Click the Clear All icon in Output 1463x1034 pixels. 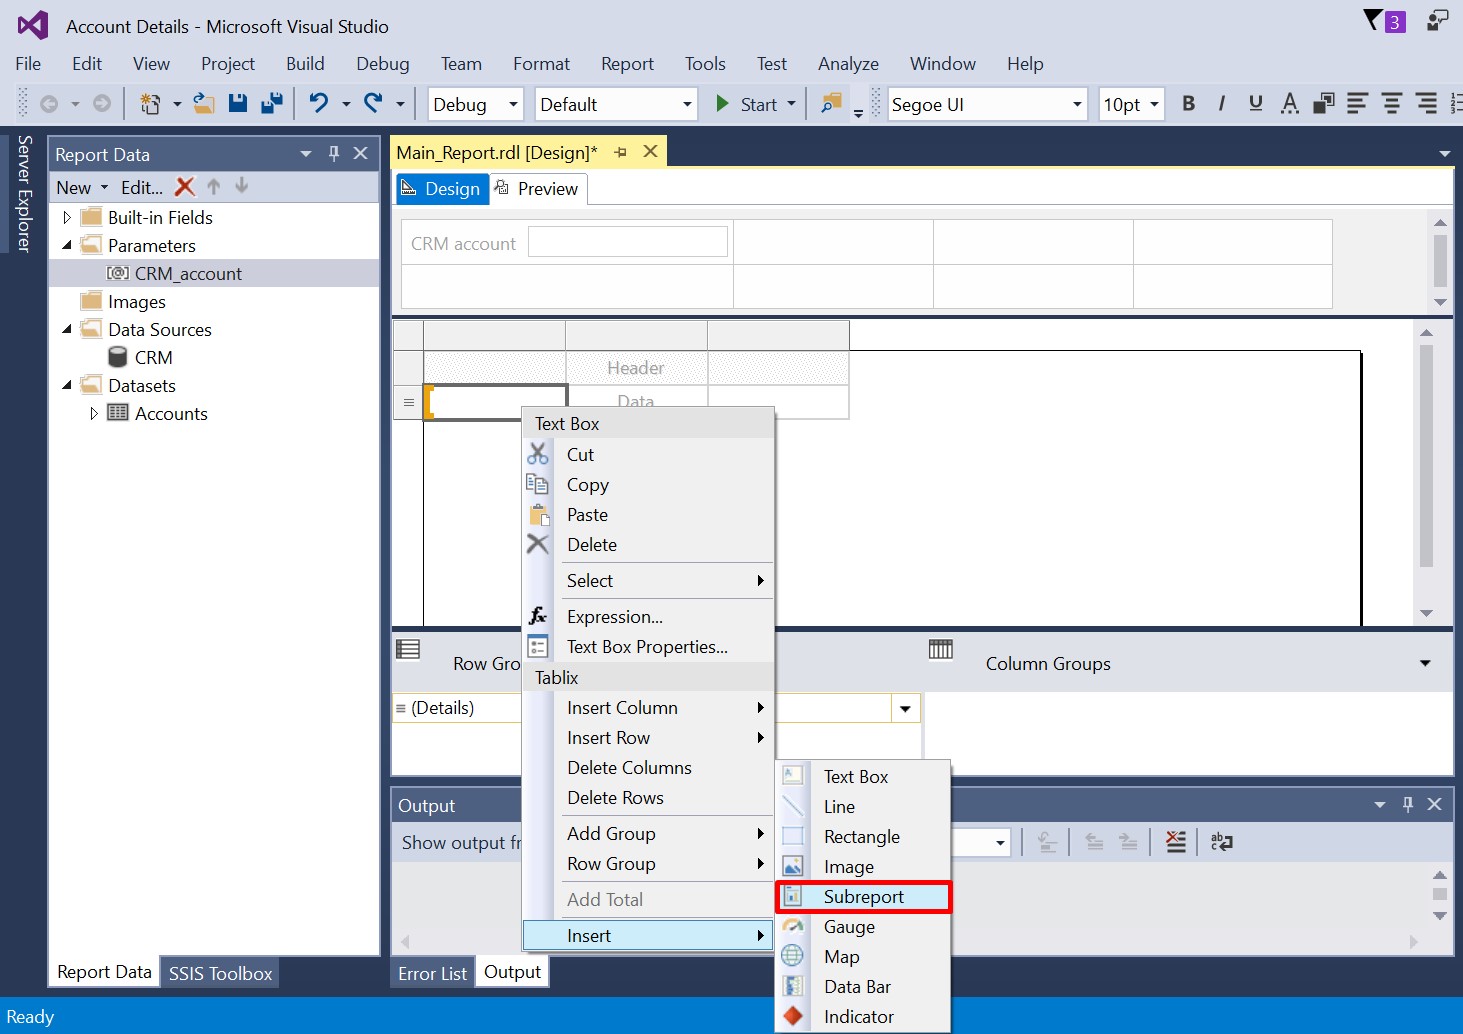pyautogui.click(x=1176, y=842)
